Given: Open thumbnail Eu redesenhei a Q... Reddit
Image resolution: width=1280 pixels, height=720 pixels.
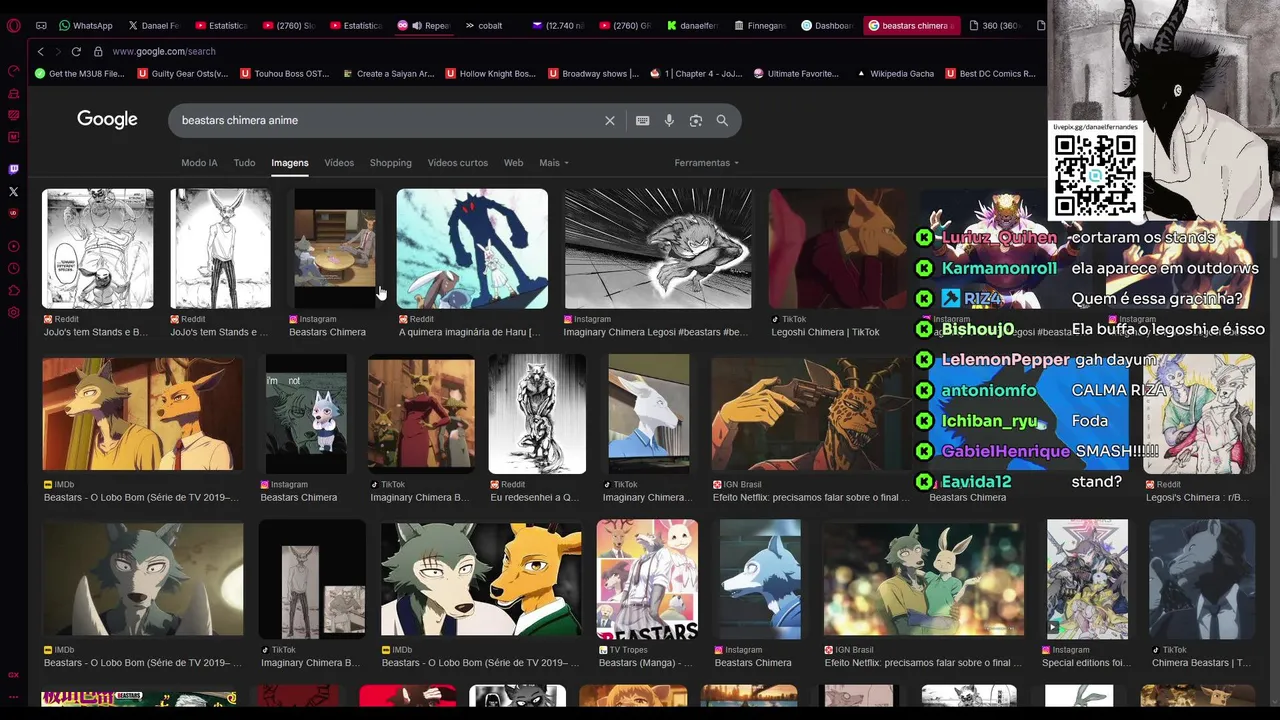Looking at the screenshot, I should (537, 414).
